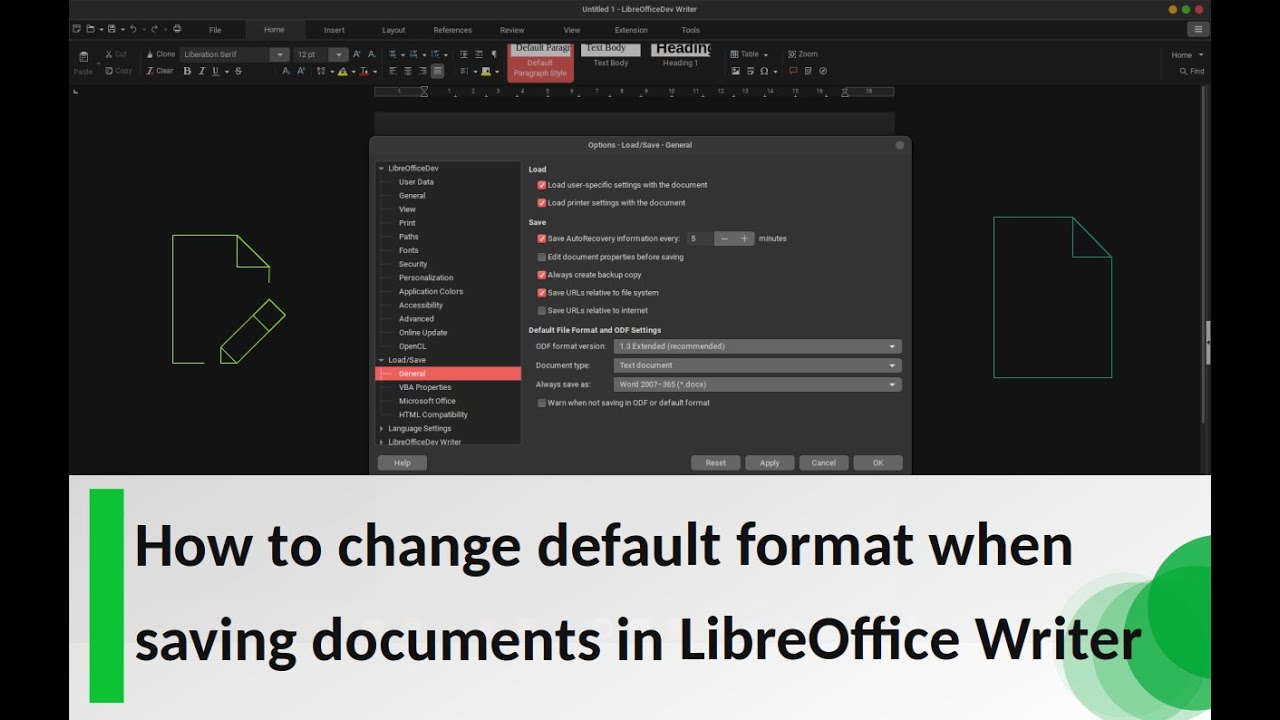The height and width of the screenshot is (720, 1280).
Task: Open the special character Omega icon
Action: click(x=764, y=71)
